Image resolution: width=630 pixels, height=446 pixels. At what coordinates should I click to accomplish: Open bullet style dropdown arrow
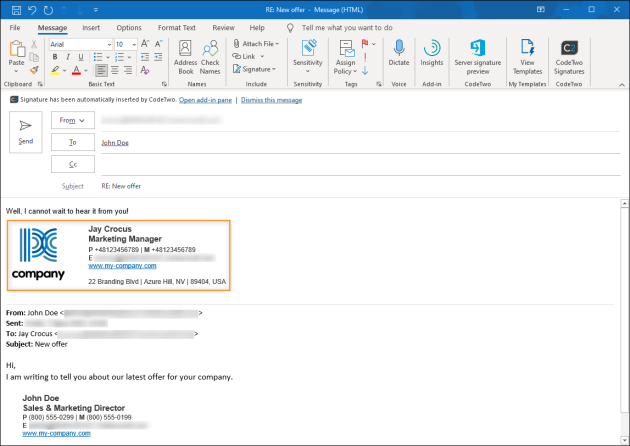pyautogui.click(x=108, y=57)
